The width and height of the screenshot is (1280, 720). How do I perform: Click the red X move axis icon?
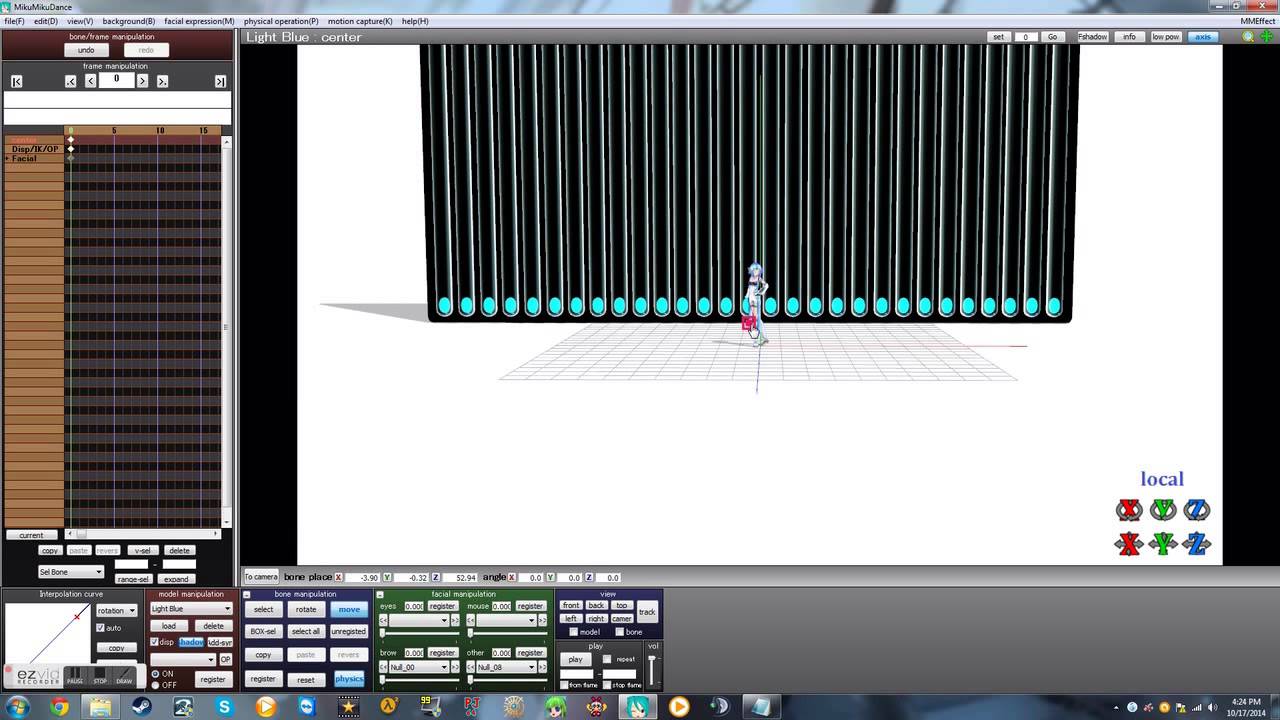point(1129,544)
